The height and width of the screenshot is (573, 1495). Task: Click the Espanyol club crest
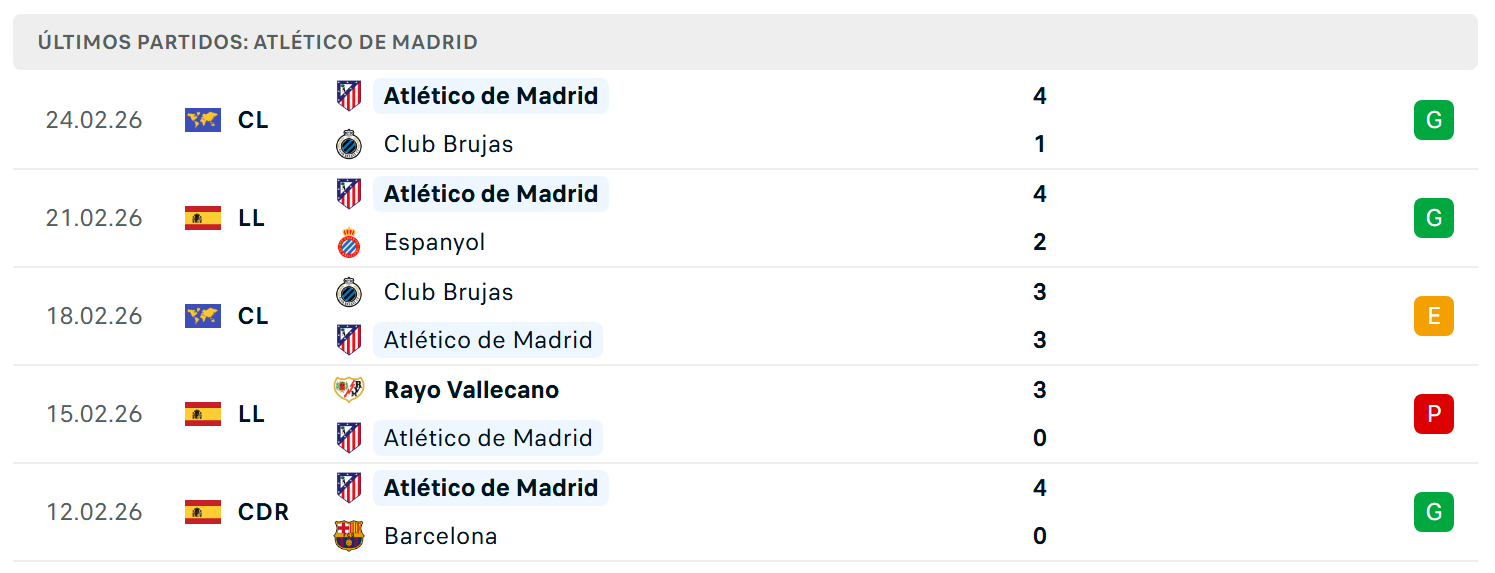click(x=349, y=242)
